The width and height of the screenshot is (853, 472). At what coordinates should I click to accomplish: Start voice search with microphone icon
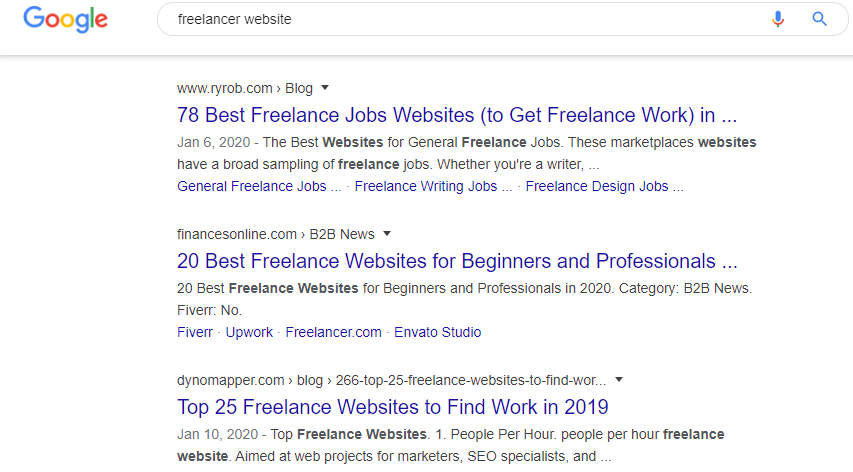778,19
